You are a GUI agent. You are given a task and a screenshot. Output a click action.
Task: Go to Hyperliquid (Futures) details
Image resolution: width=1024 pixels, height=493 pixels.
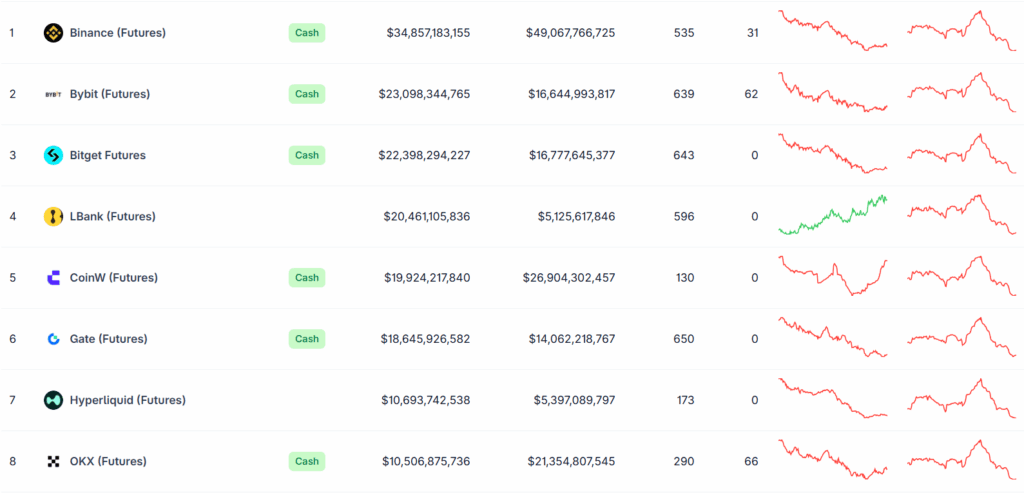click(127, 400)
